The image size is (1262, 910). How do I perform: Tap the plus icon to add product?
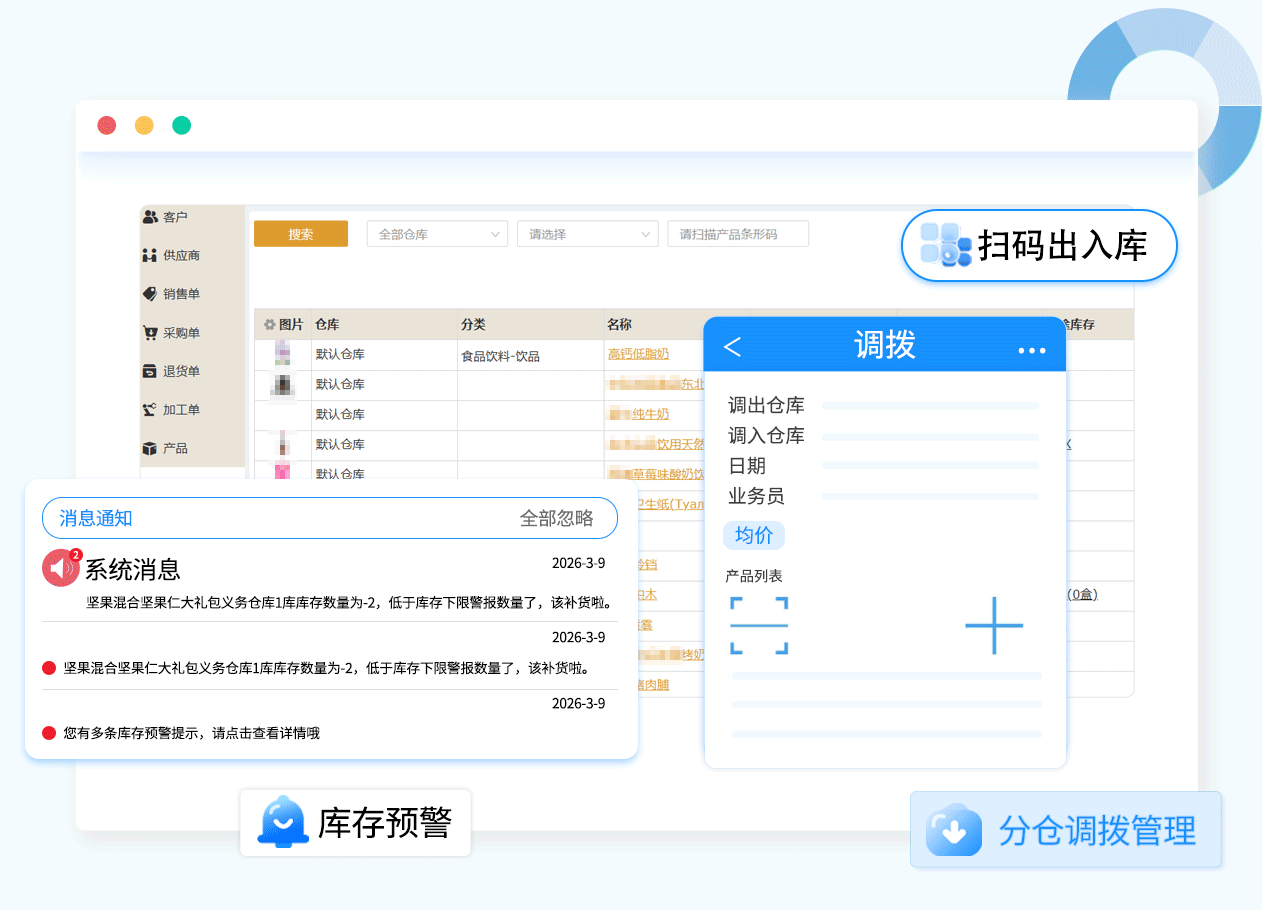(994, 626)
